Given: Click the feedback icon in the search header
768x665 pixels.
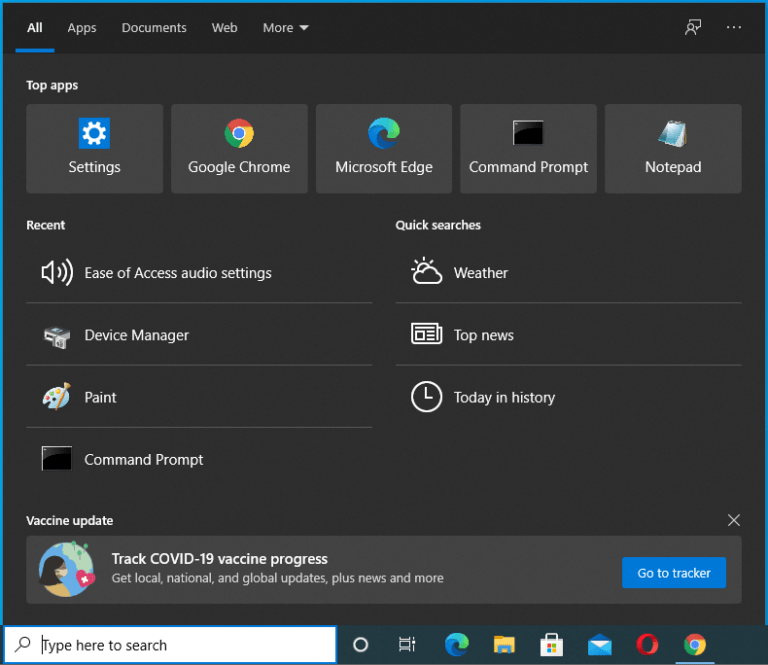Looking at the screenshot, I should click(693, 28).
